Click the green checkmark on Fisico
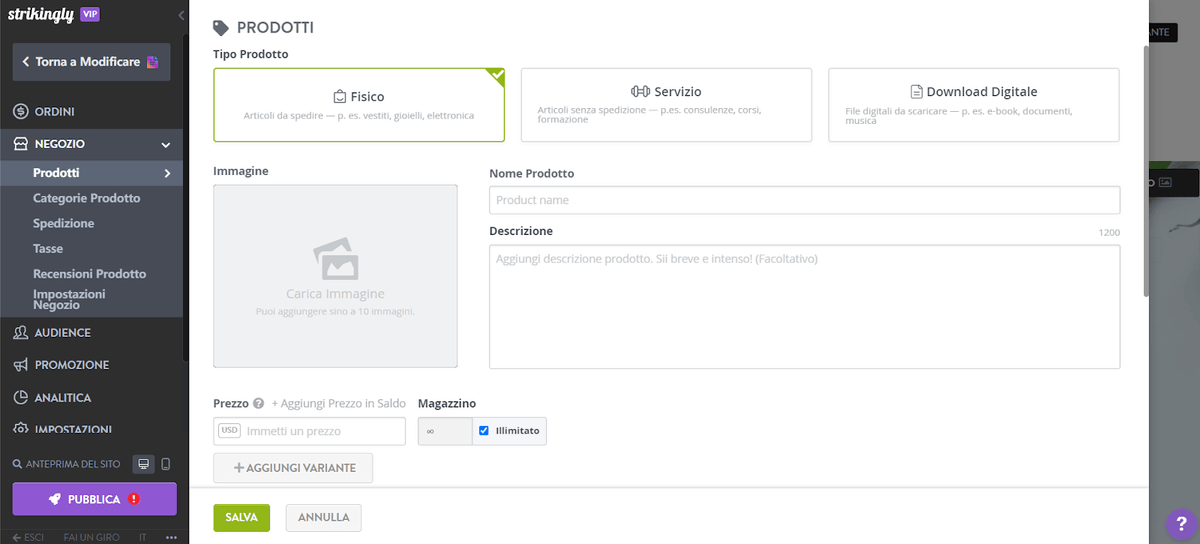Screen dimensions: 1200x544 pos(495,76)
